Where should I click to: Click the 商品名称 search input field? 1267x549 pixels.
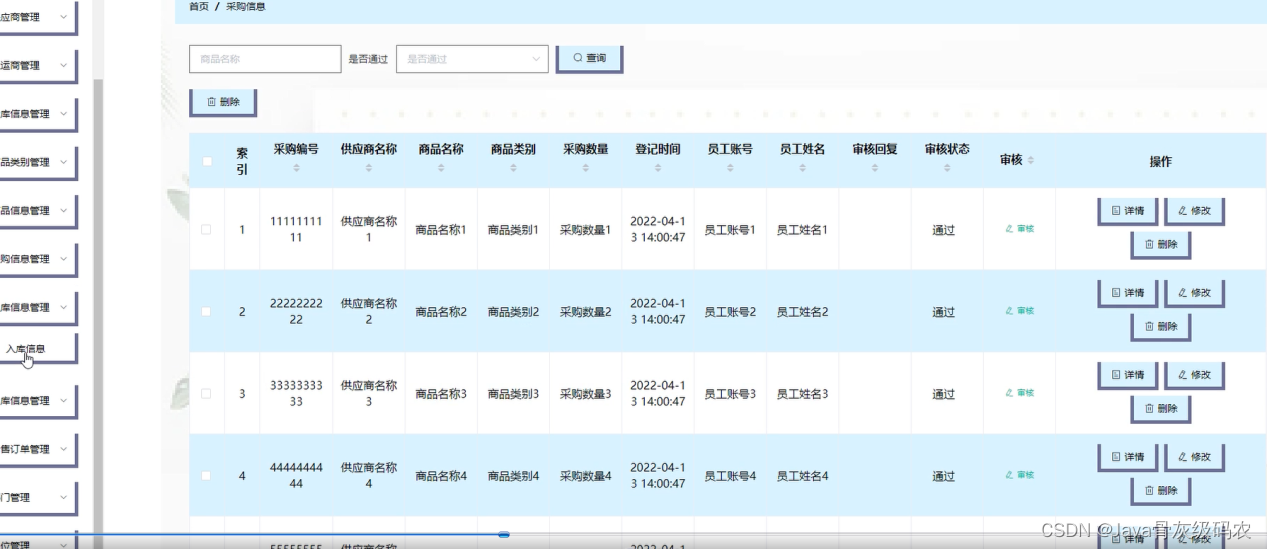coord(265,59)
